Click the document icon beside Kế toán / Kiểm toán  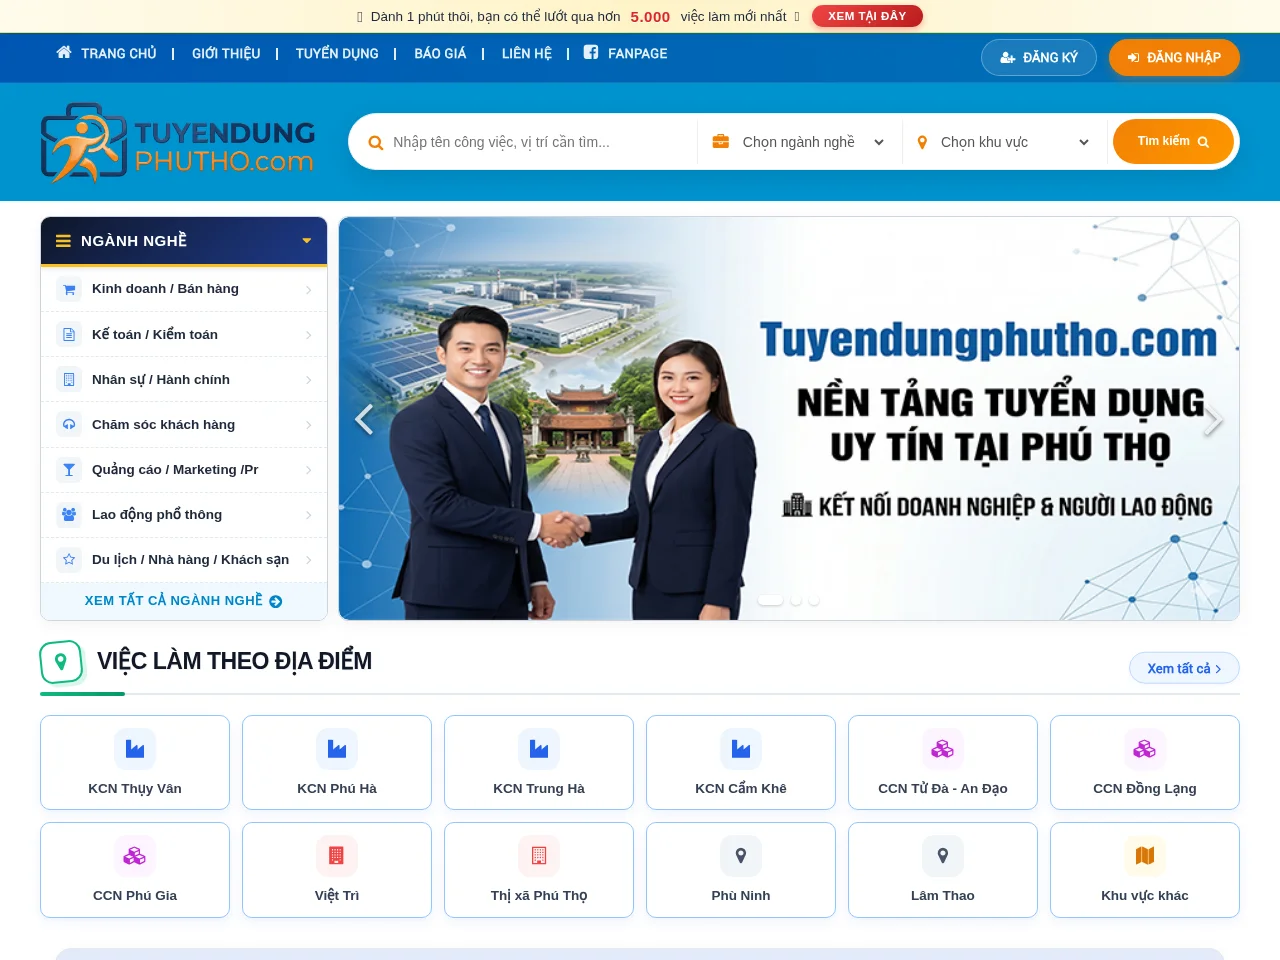tap(69, 334)
